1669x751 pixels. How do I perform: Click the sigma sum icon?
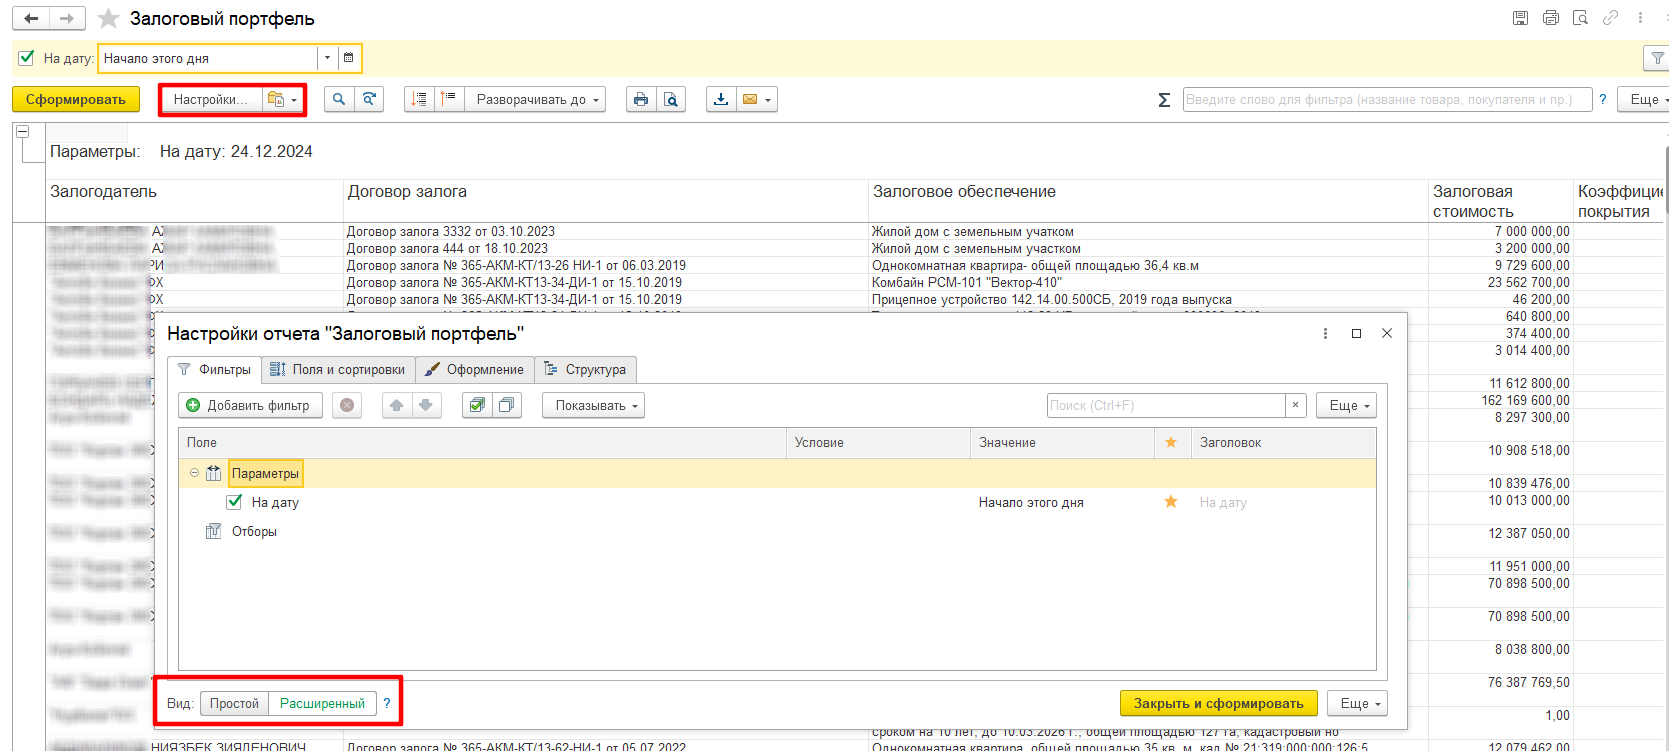point(1164,100)
